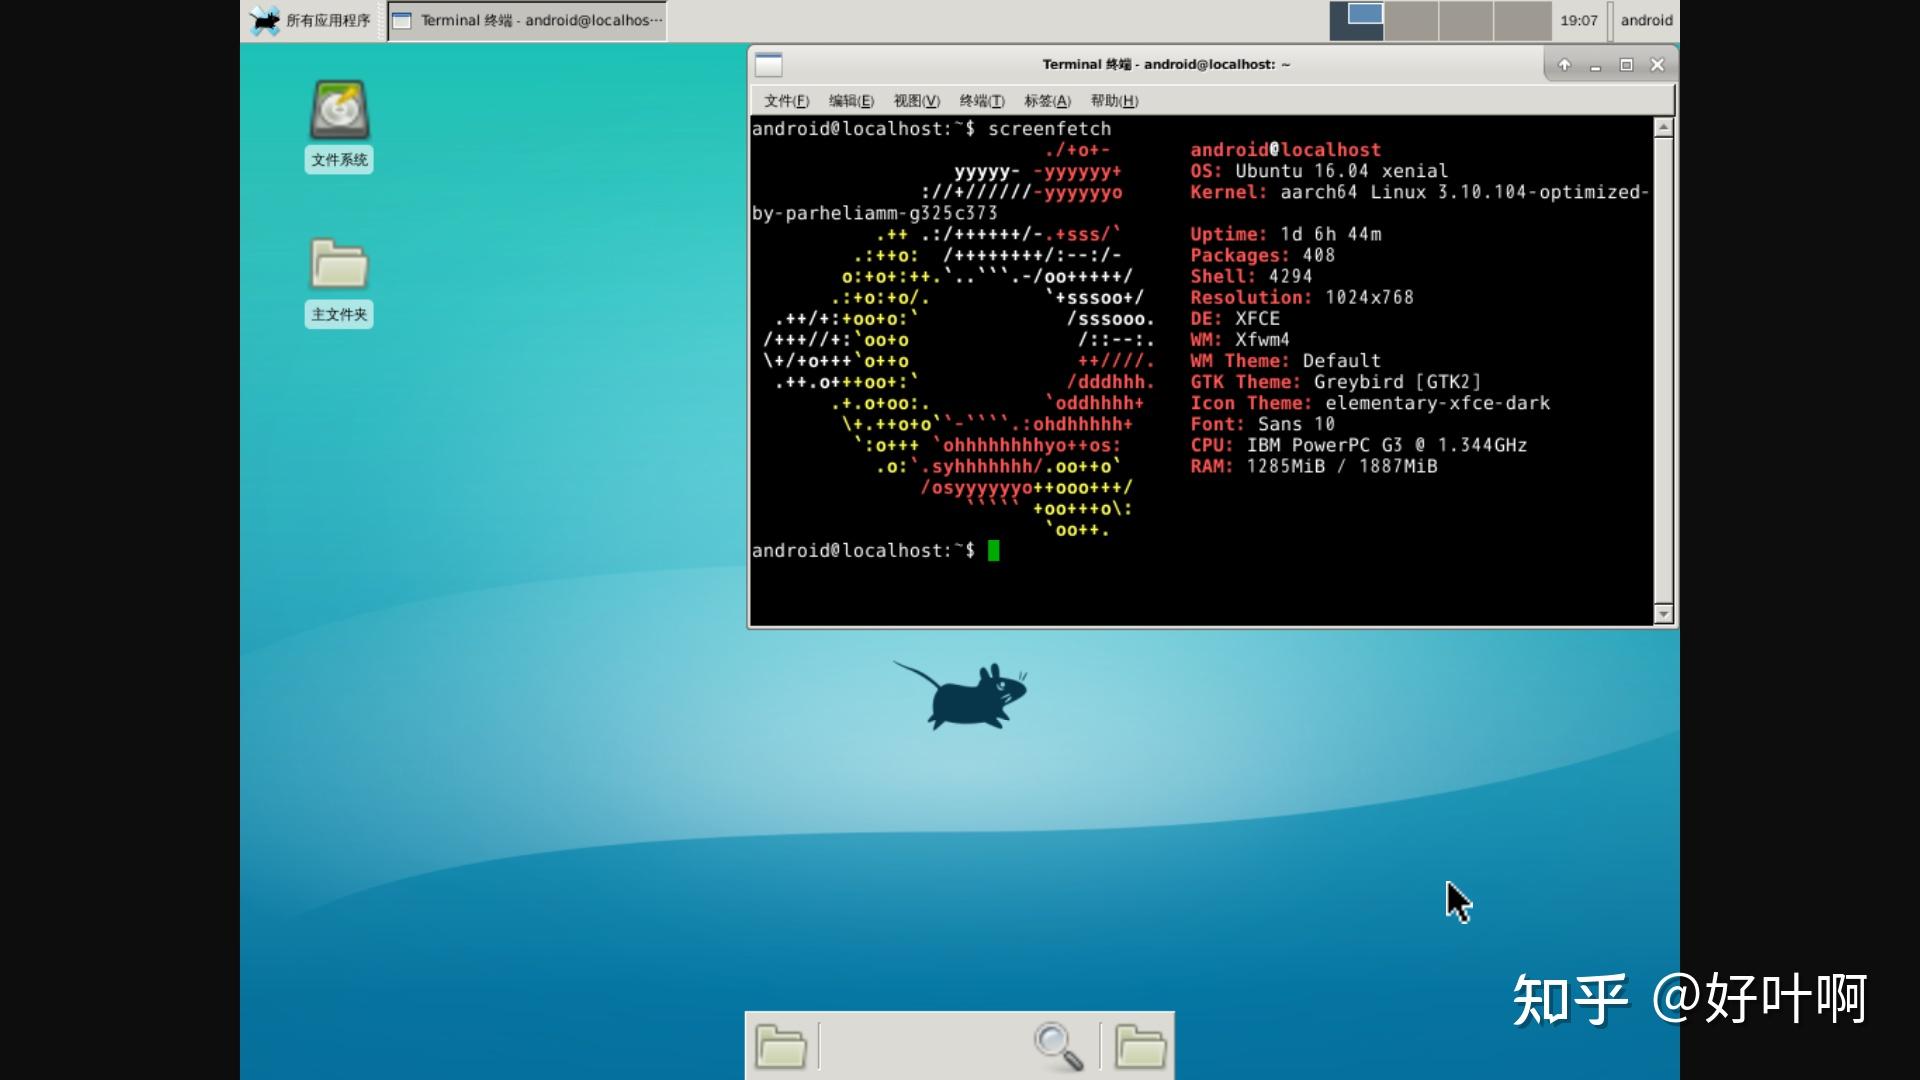1920x1080 pixels.
Task: Toggle window shade with the up-arrow titlebar button
Action: pyautogui.click(x=1563, y=64)
